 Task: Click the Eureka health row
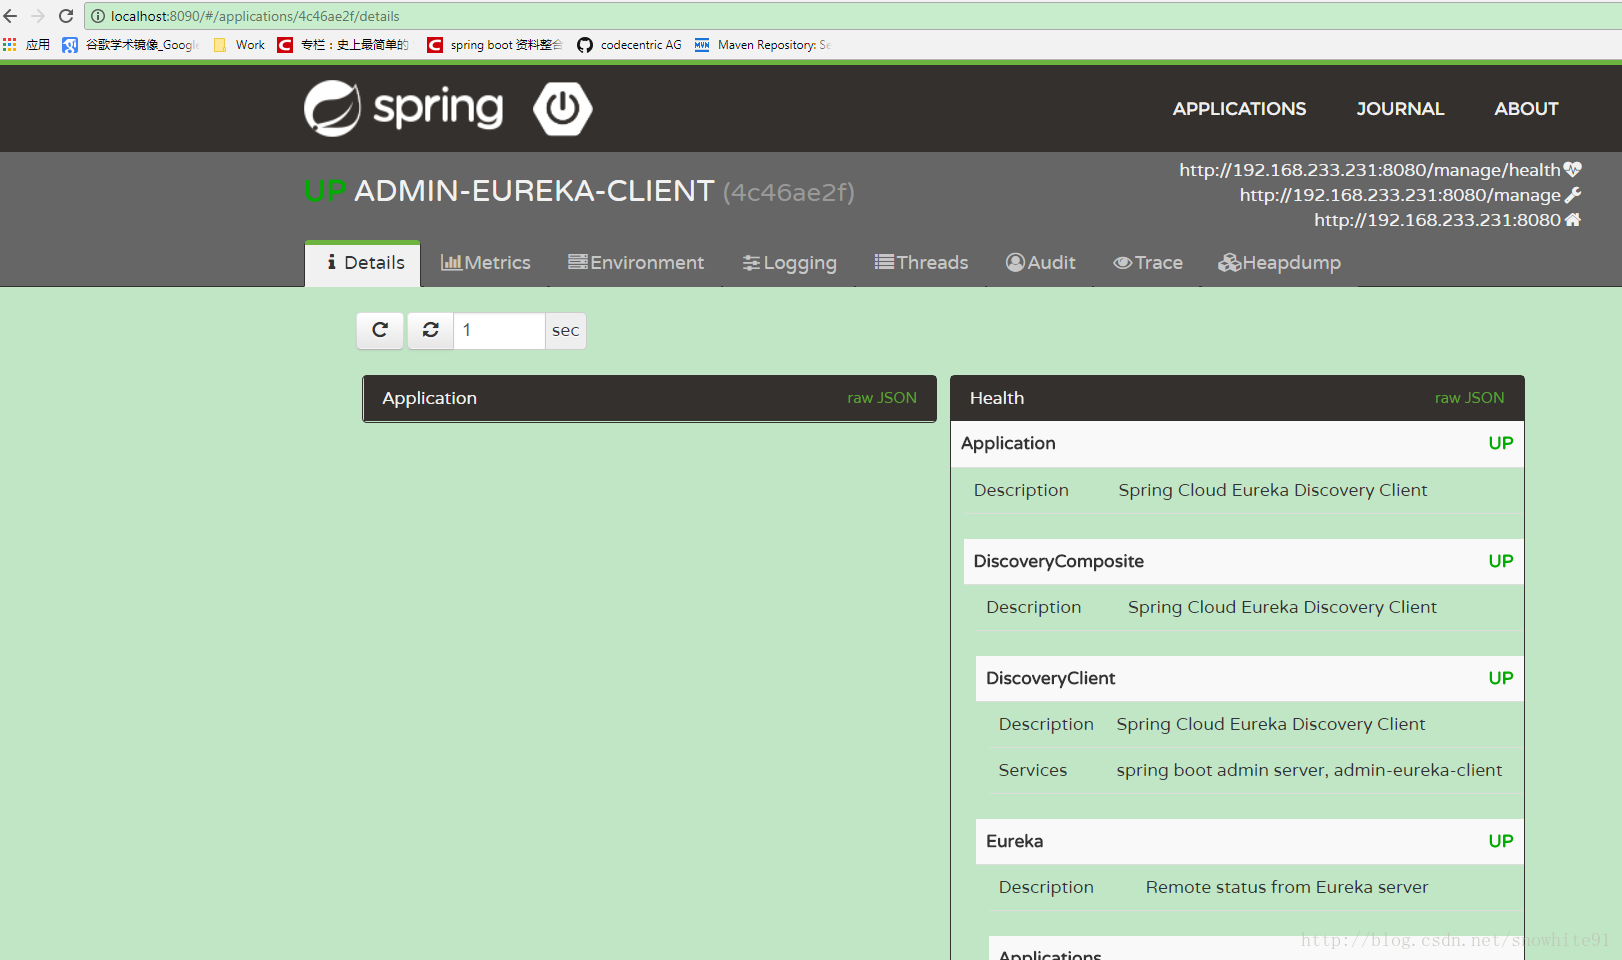point(1249,841)
